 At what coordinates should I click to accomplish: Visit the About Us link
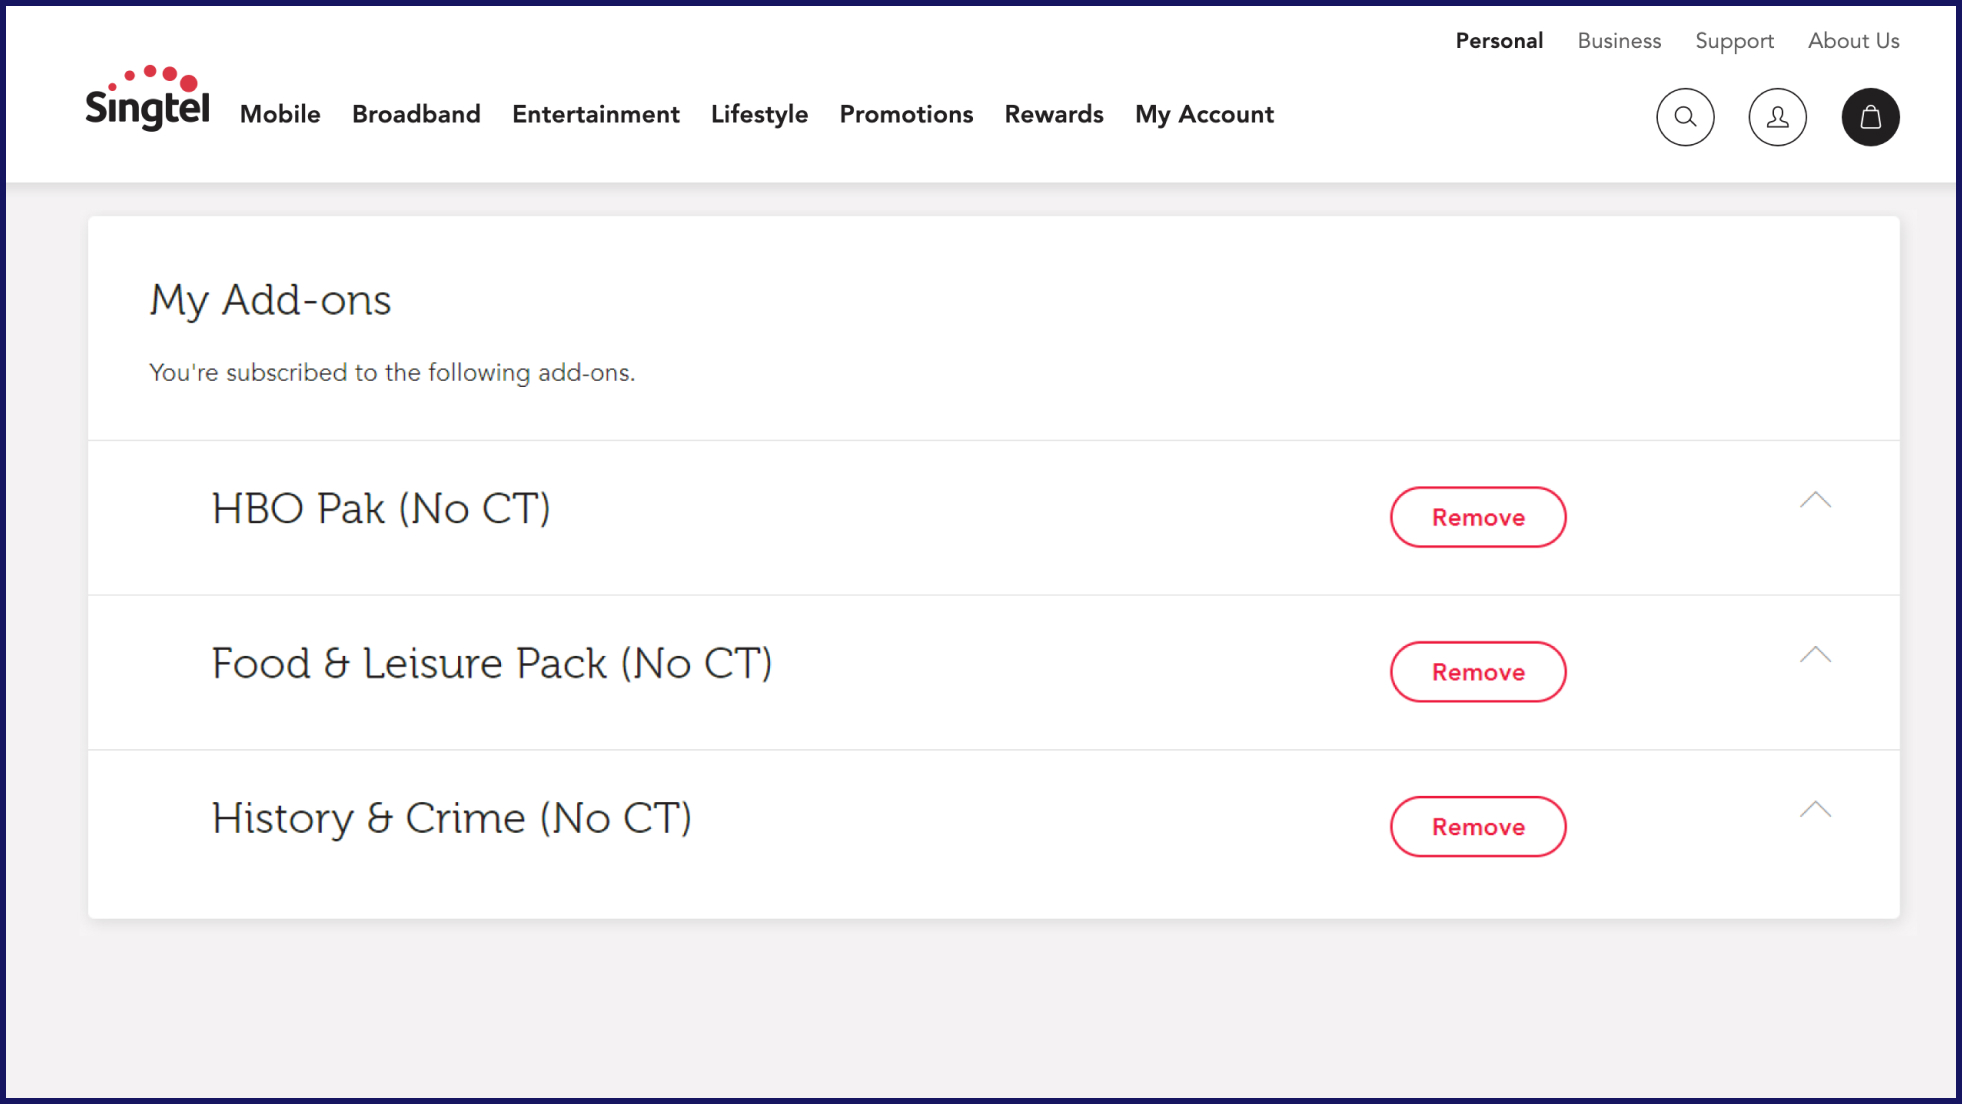pyautogui.click(x=1853, y=41)
